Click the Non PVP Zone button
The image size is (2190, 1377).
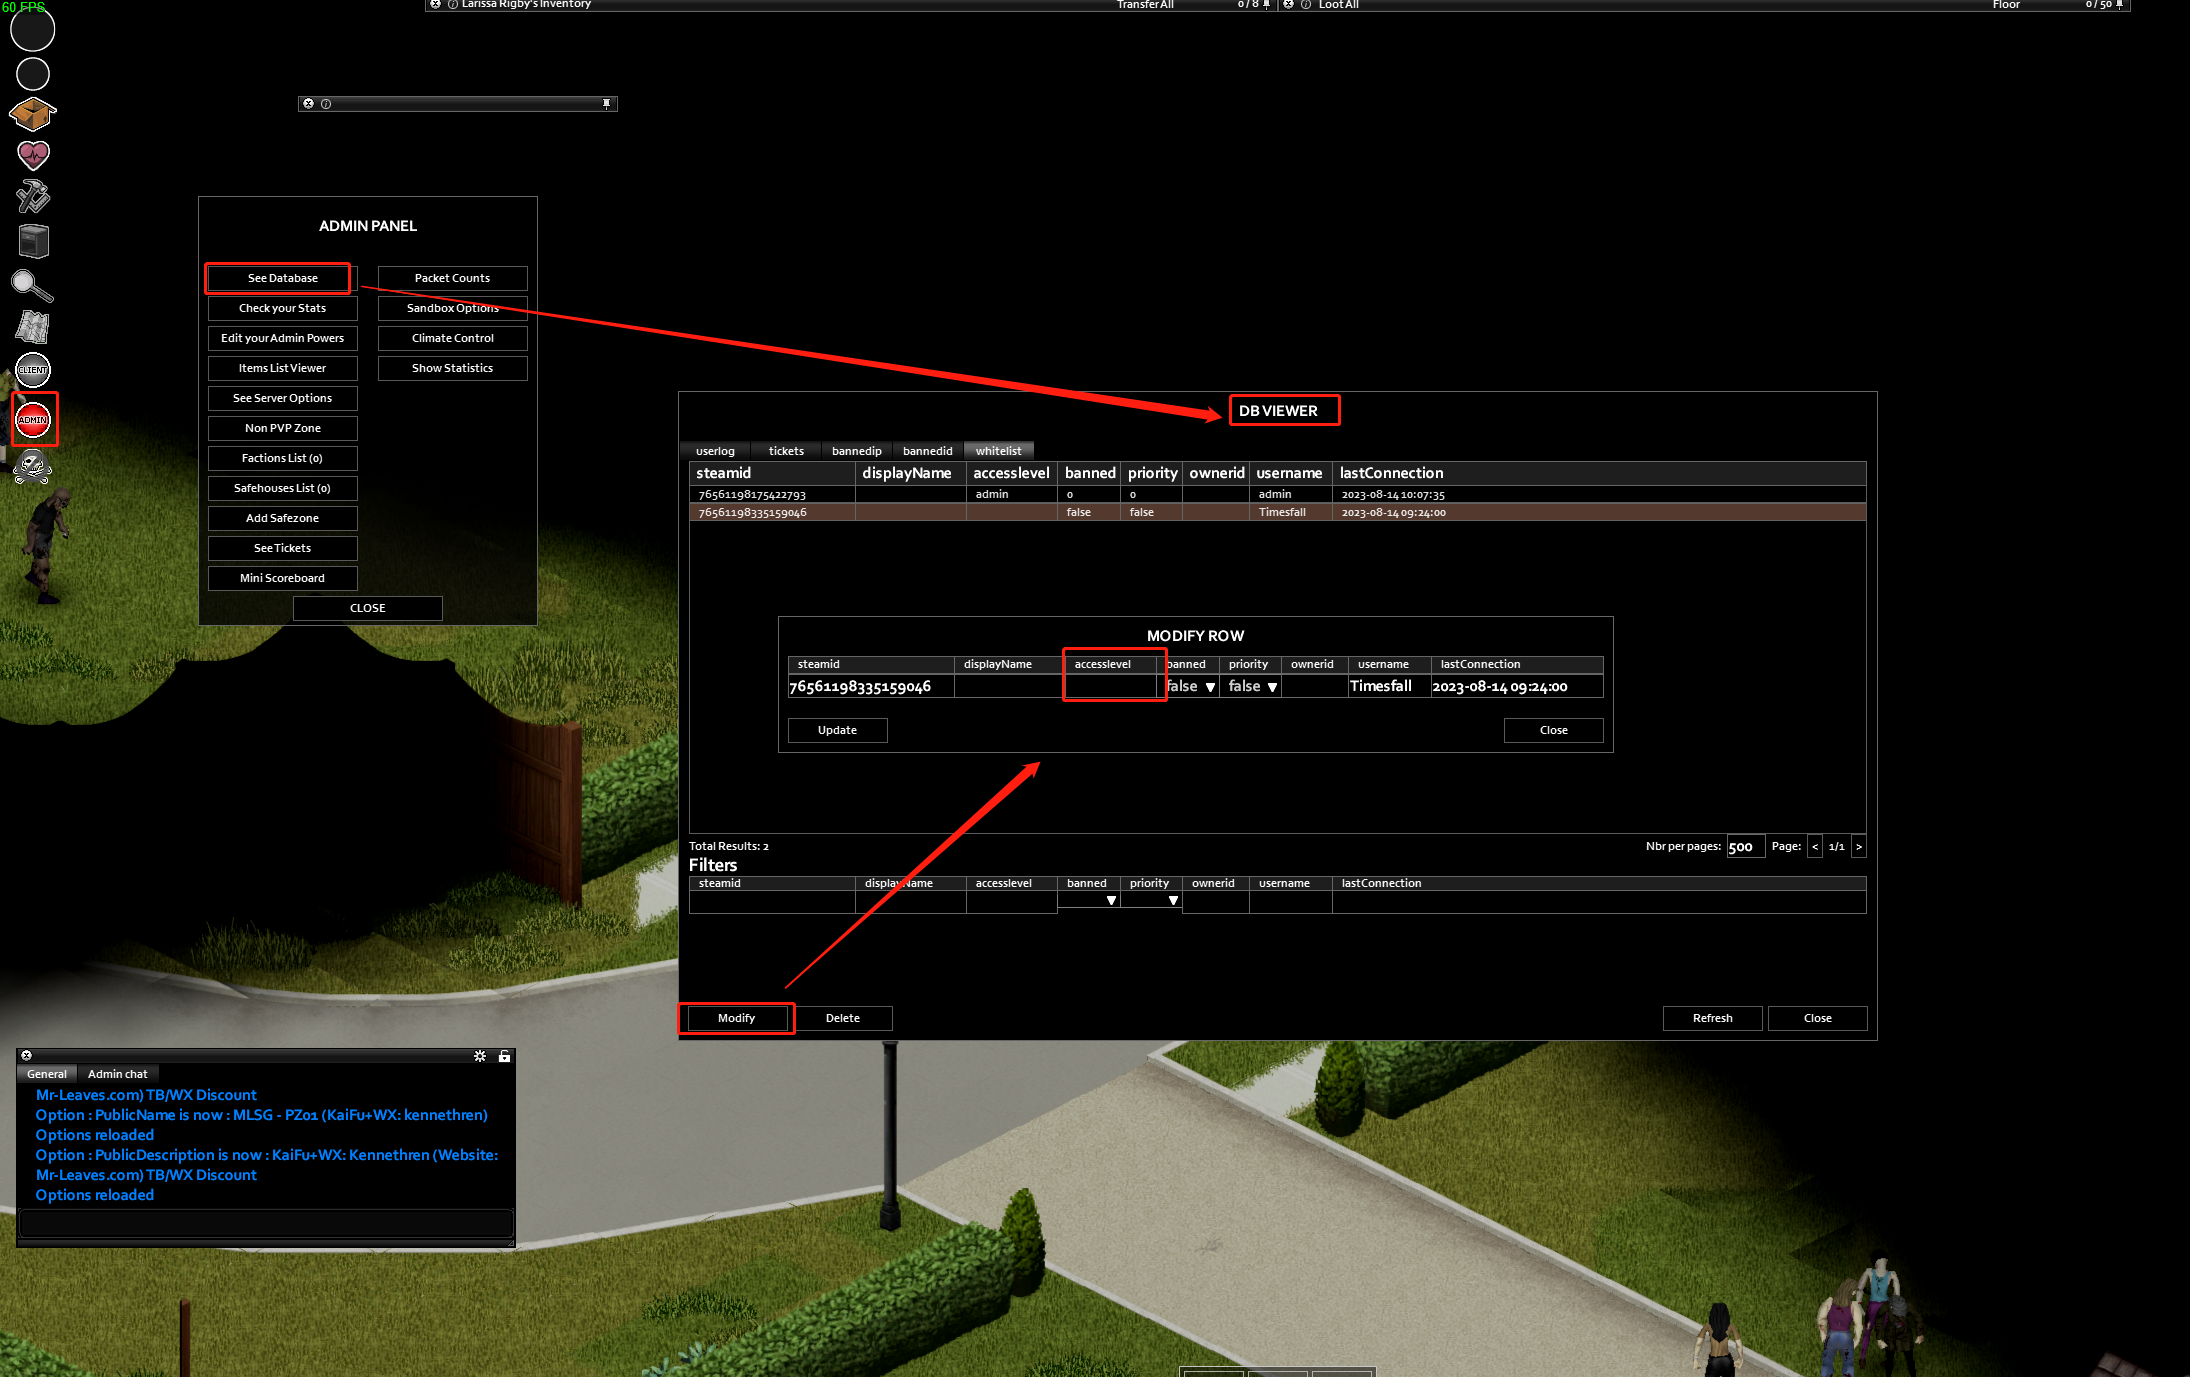click(x=283, y=428)
